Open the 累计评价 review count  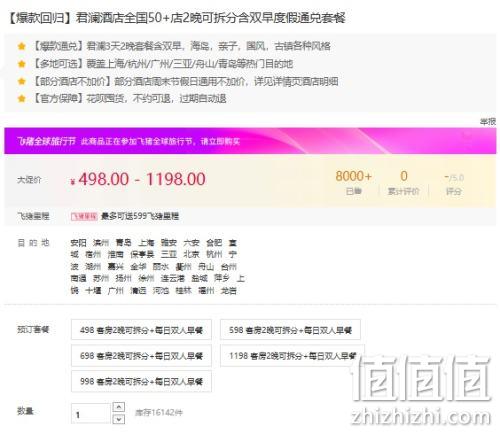[x=404, y=183]
